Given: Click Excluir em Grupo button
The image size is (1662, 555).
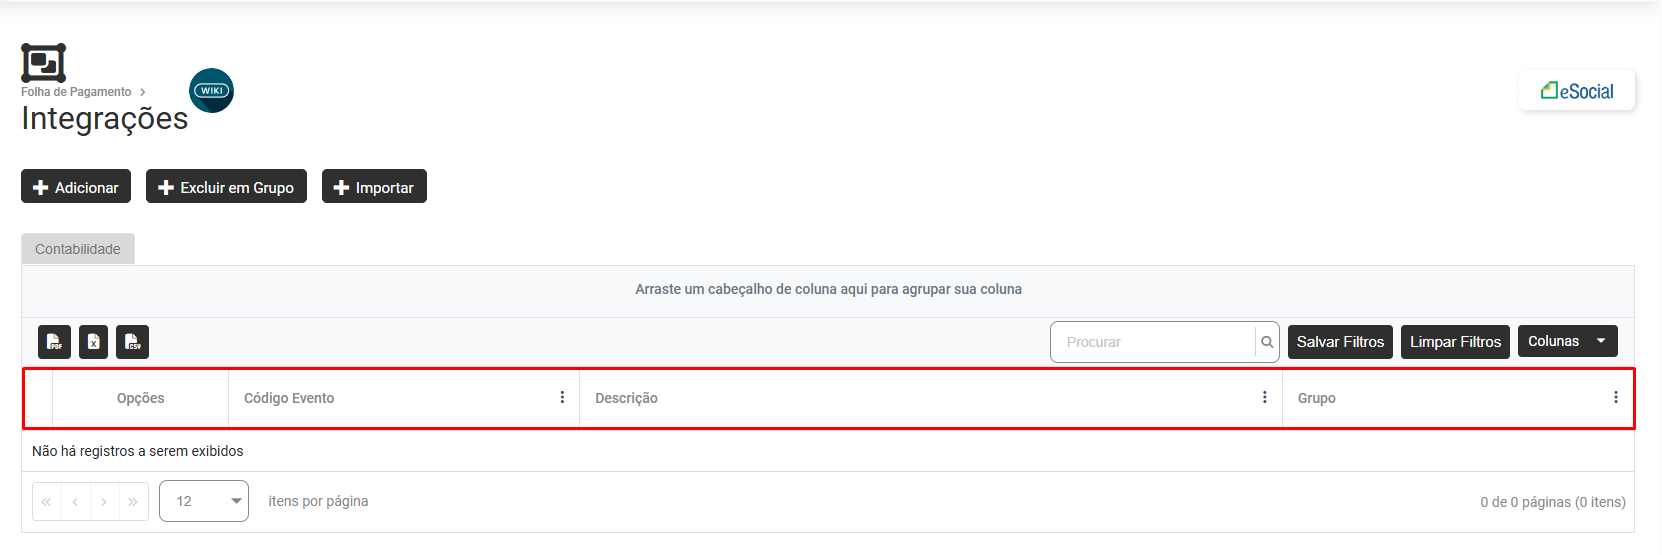Looking at the screenshot, I should click(226, 187).
